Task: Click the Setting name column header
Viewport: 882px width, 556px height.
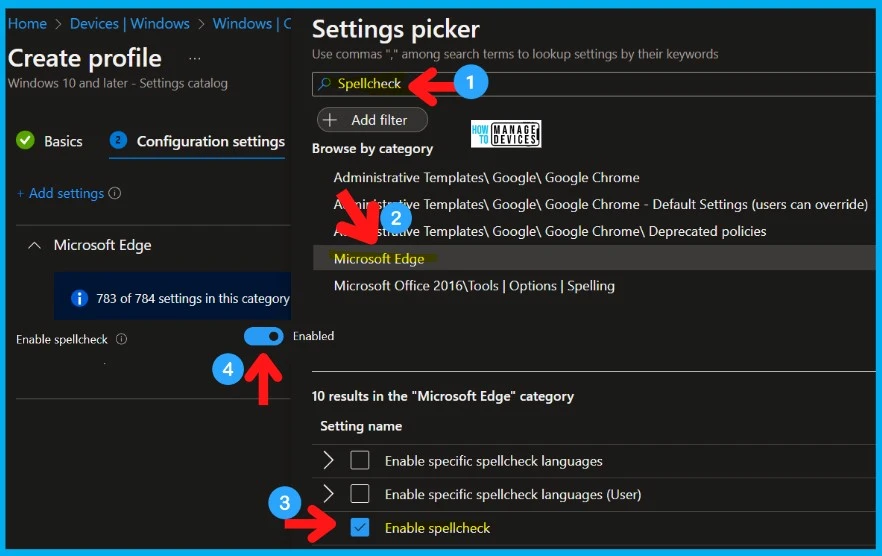Action: pyautogui.click(x=361, y=426)
